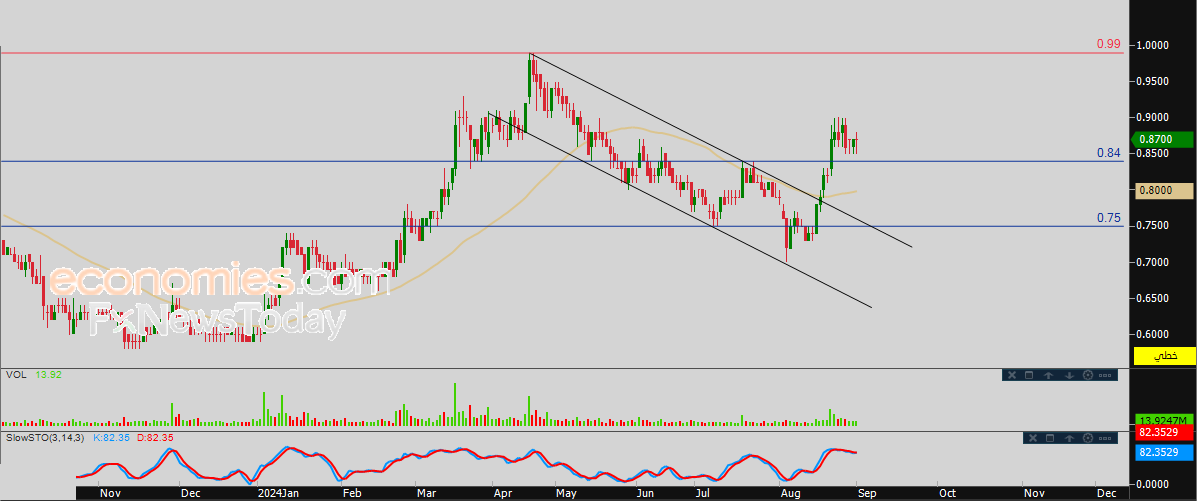Select the red 0.99 resistance line label
Image resolution: width=1197 pixels, height=501 pixels.
tap(1108, 44)
